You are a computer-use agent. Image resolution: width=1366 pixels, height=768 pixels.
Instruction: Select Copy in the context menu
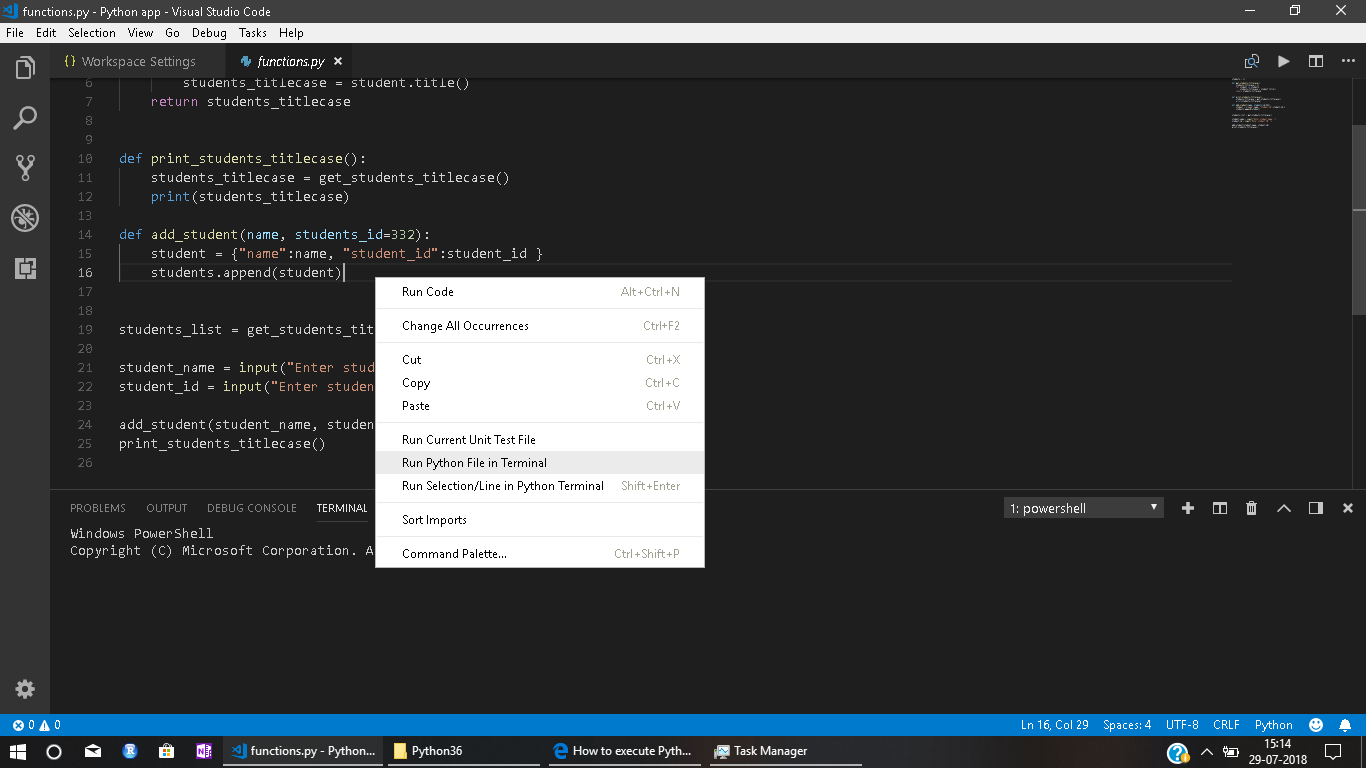[540, 383]
